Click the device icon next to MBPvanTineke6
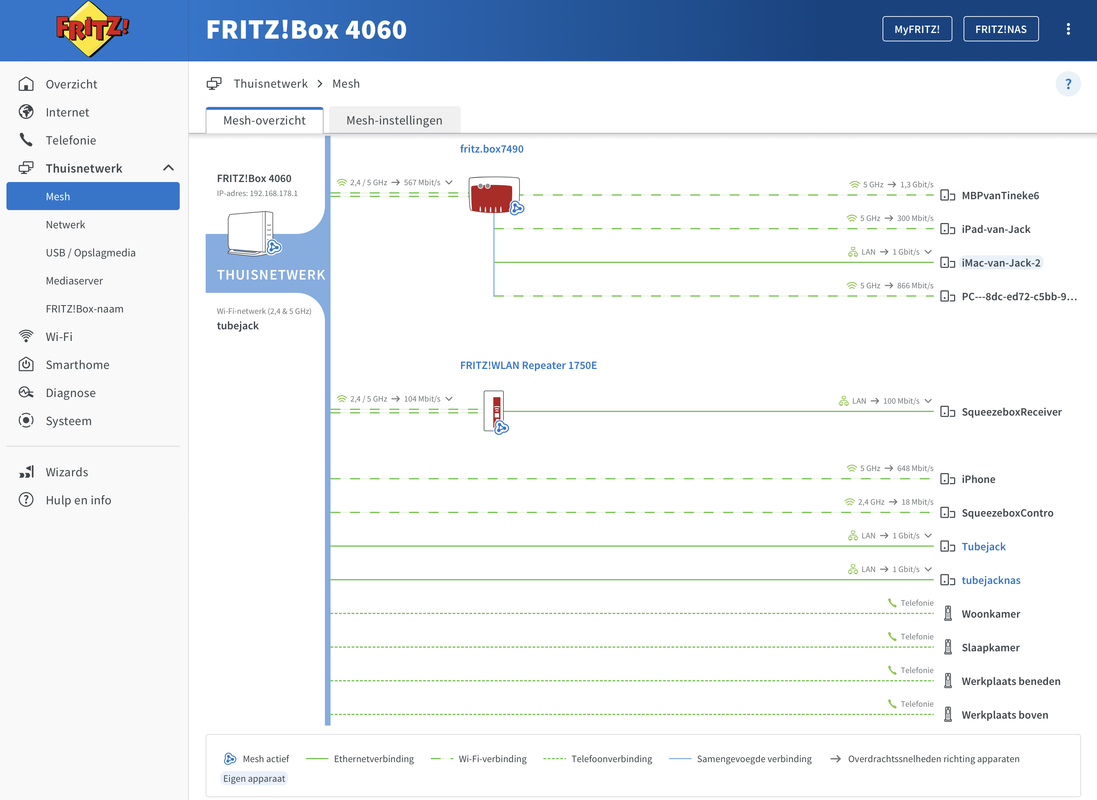Image resolution: width=1097 pixels, height=800 pixels. coord(947,196)
